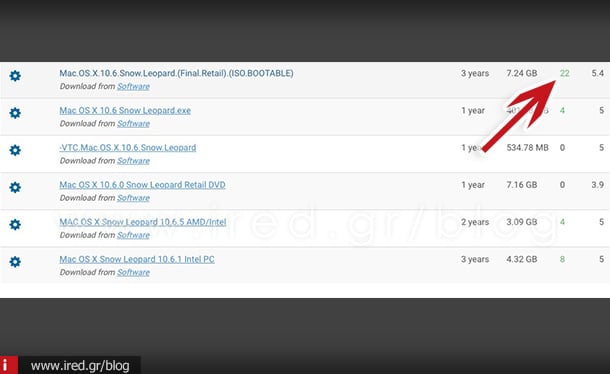The image size is (610, 374).
Task: Open Mac OS X Snow Leopard 10.6.1 Intel PC
Action: pos(137,259)
